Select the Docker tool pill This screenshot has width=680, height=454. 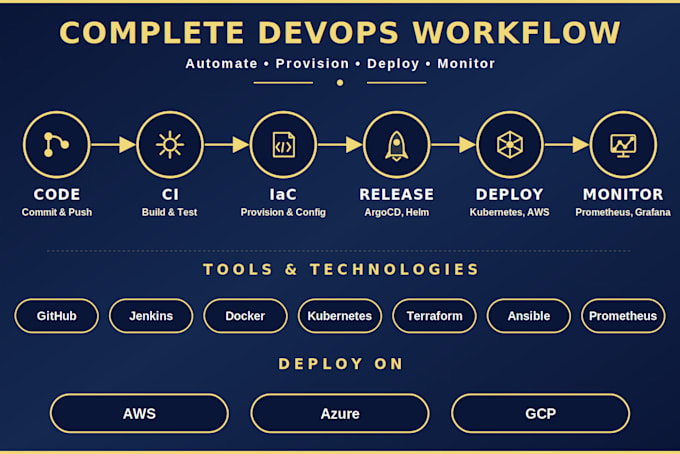click(245, 316)
